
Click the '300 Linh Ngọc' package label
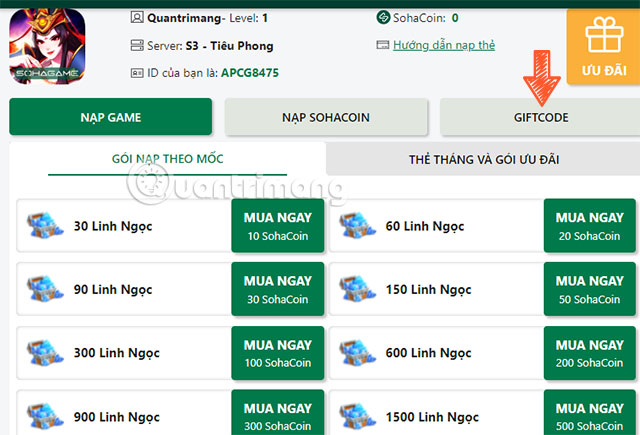pos(117,353)
